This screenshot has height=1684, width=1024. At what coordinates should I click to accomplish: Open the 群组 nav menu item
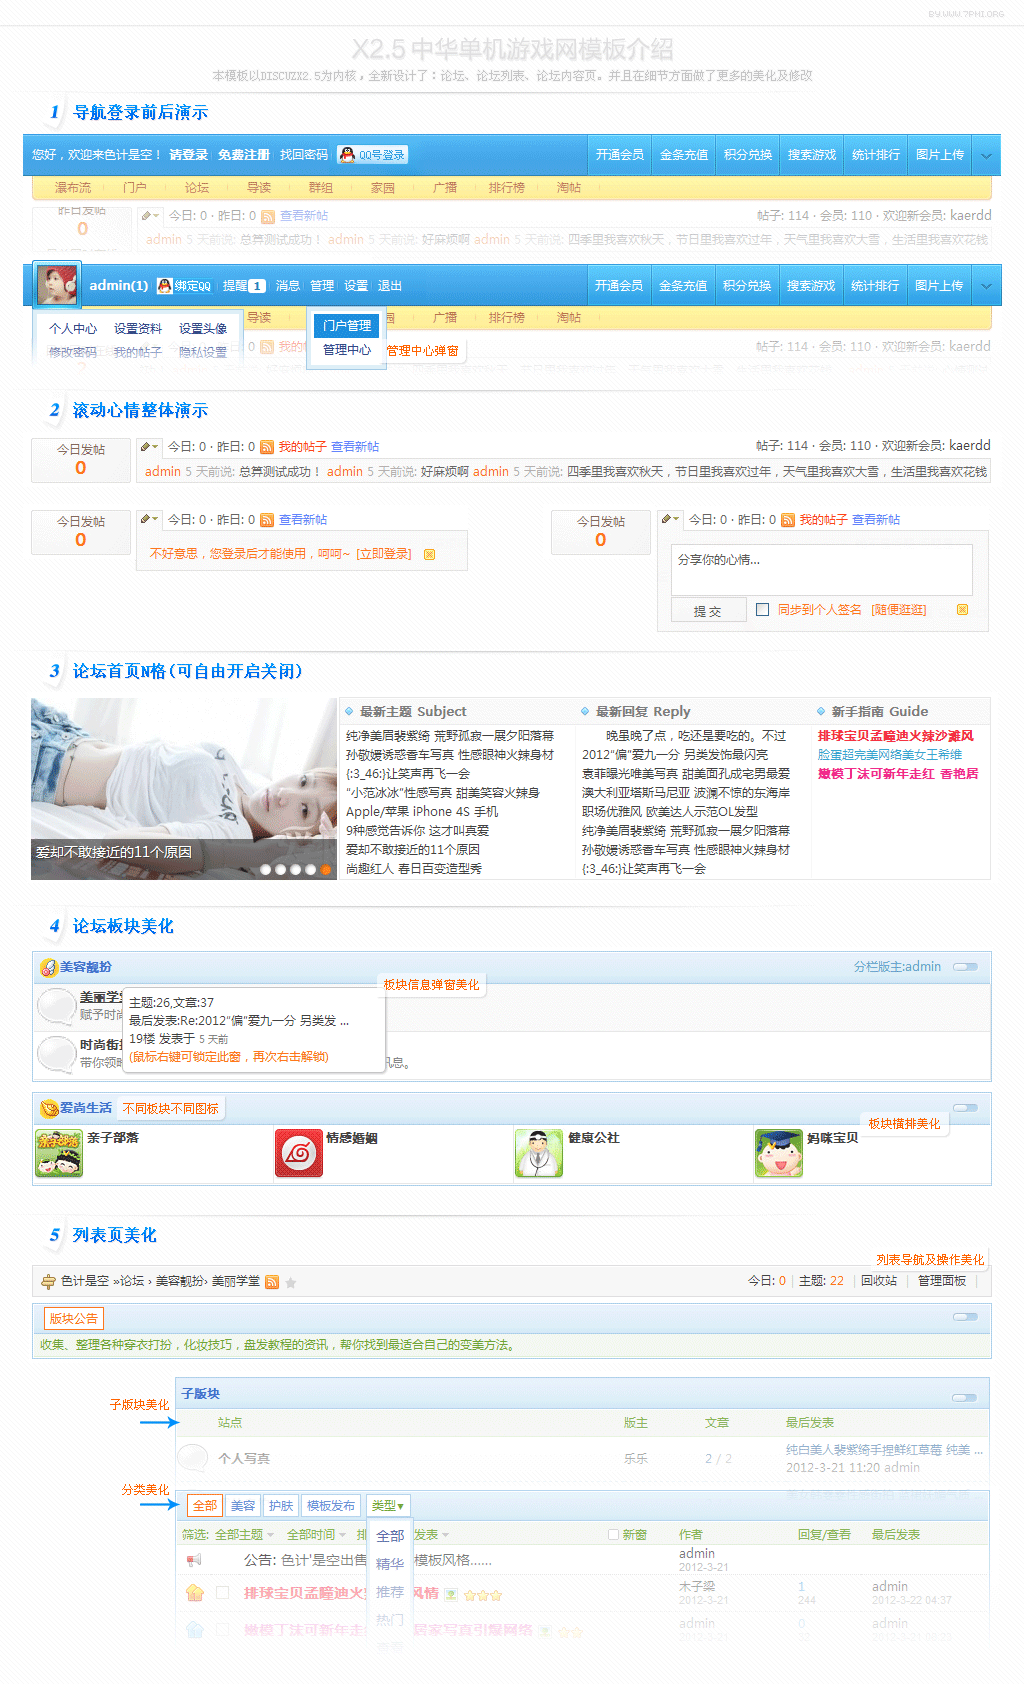[x=321, y=187]
